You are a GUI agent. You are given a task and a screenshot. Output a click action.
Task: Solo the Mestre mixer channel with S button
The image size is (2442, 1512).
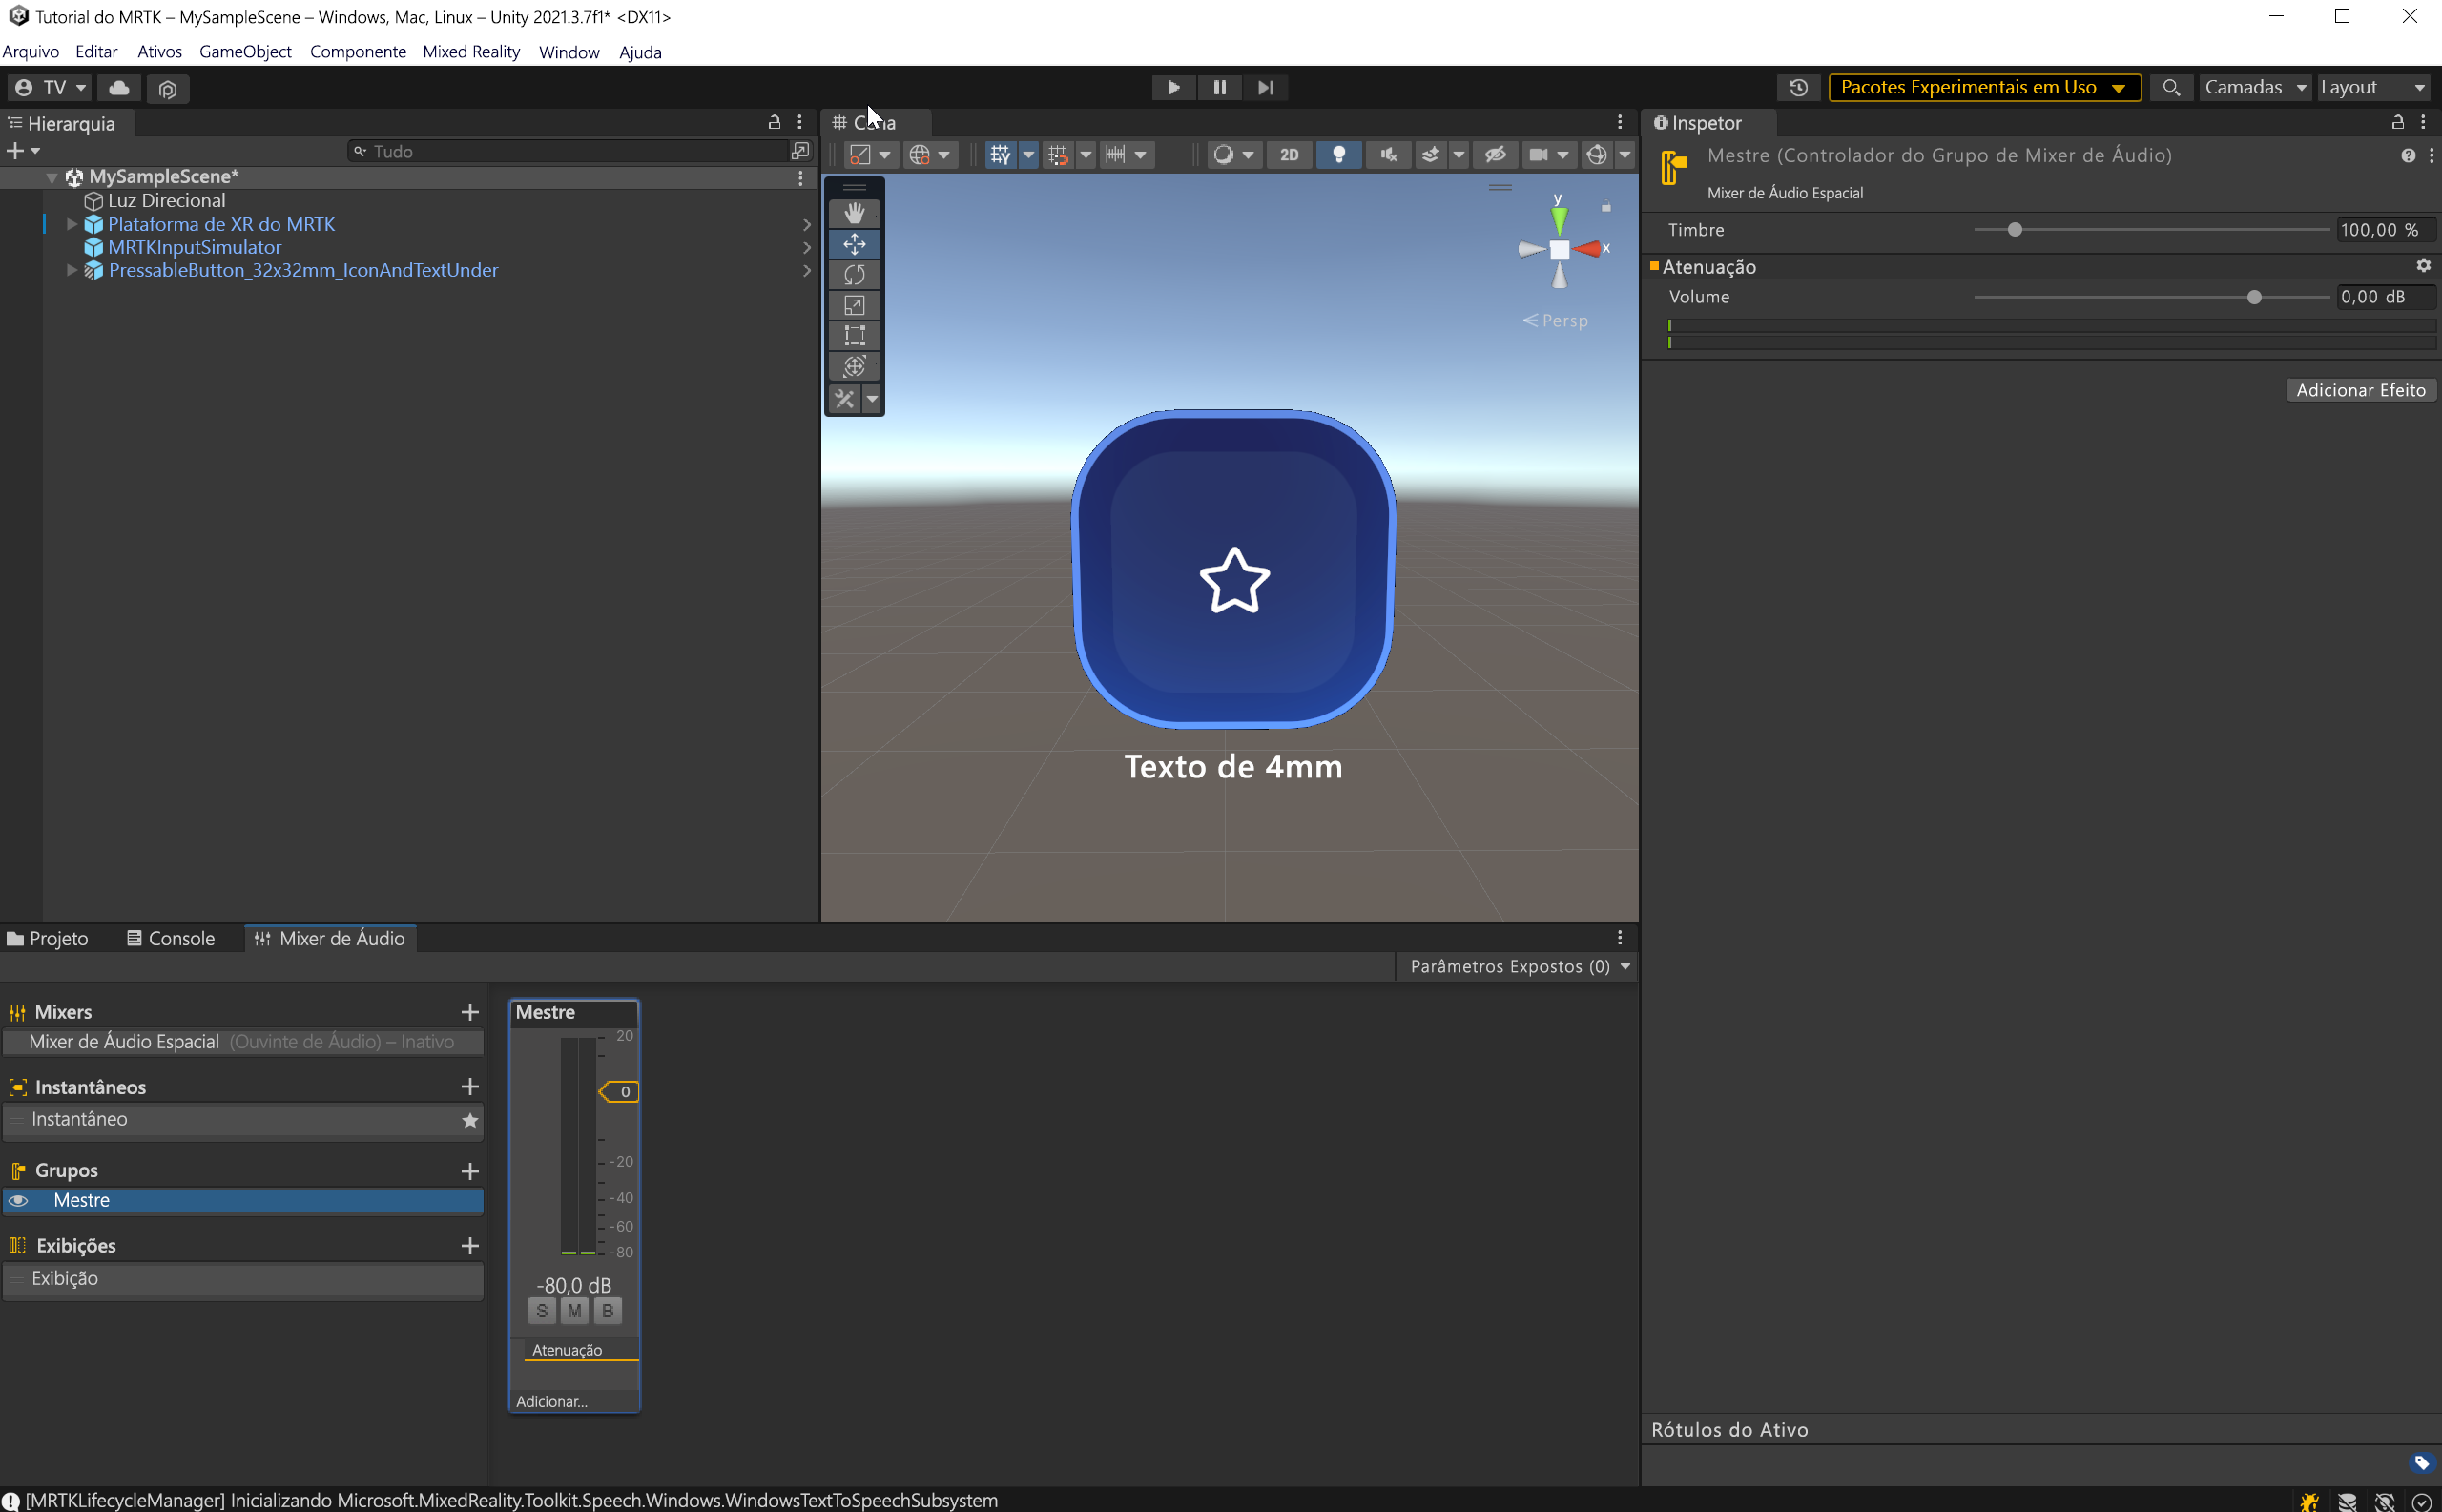coord(541,1310)
